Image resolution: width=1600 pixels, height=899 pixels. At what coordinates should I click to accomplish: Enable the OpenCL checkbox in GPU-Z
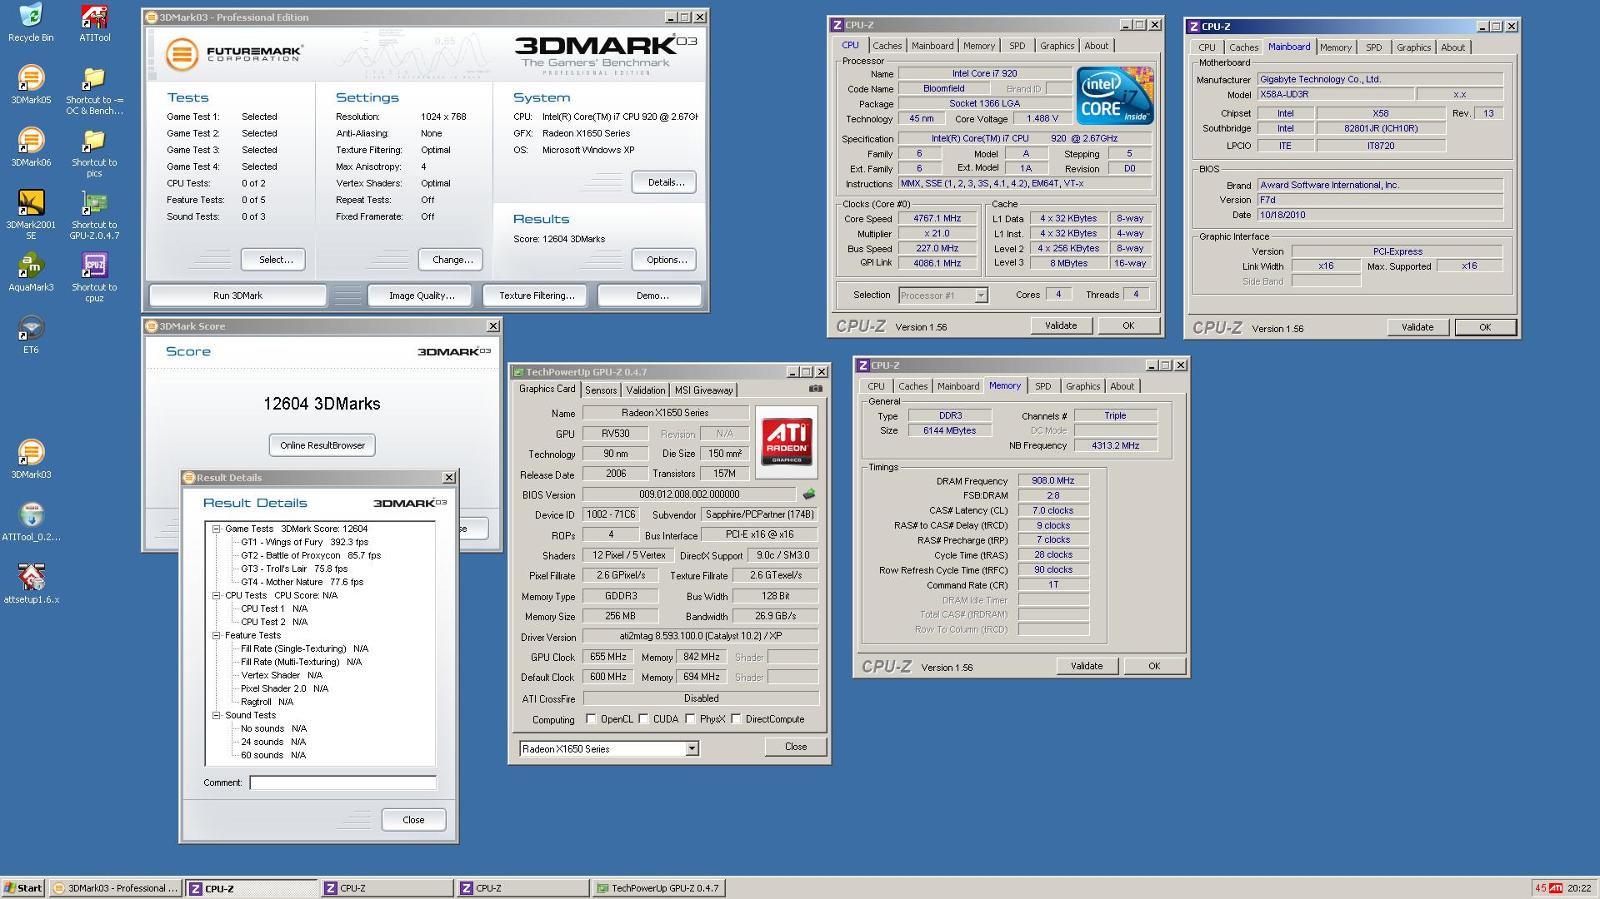coord(591,719)
